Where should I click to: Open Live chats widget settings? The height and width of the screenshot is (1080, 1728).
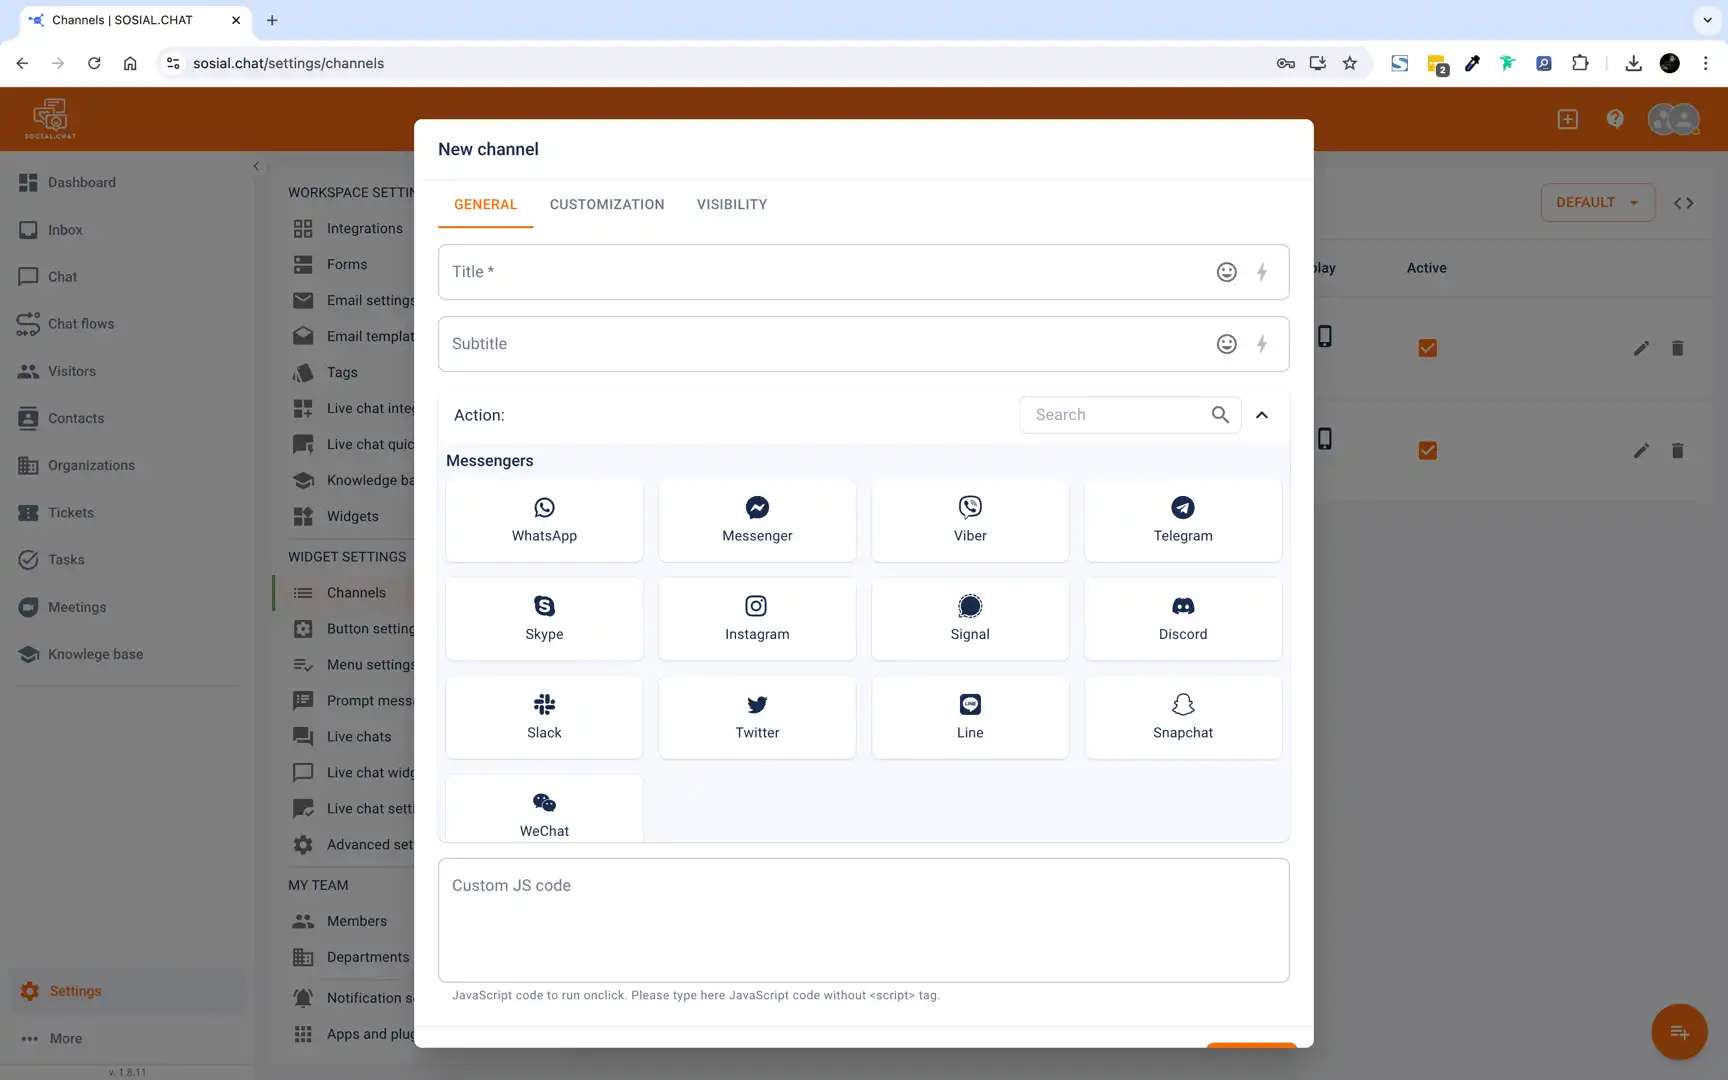click(358, 736)
